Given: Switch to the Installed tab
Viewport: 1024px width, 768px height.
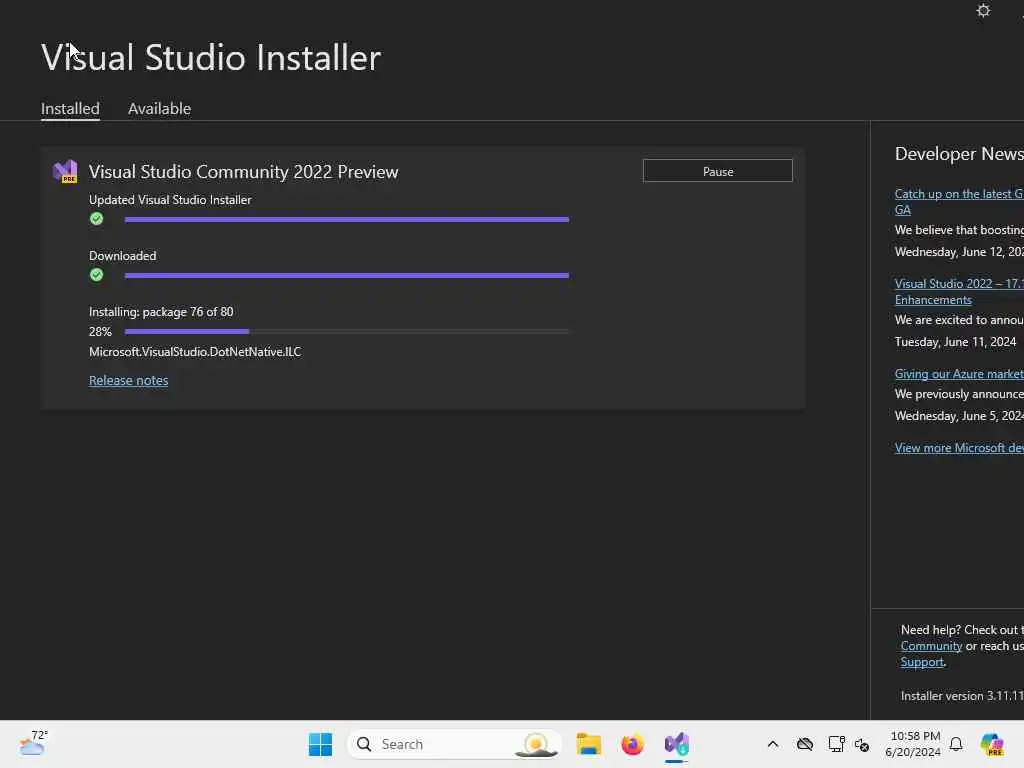Looking at the screenshot, I should point(70,108).
